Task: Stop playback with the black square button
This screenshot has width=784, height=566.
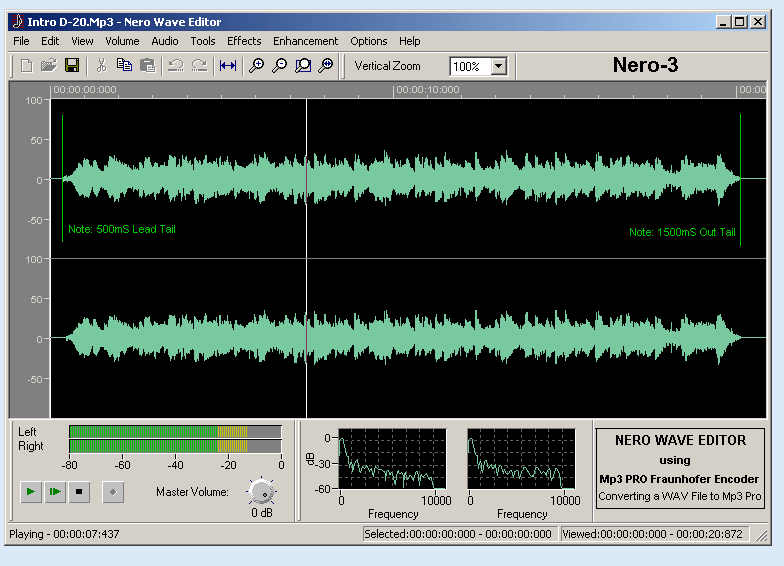Action: (x=79, y=492)
